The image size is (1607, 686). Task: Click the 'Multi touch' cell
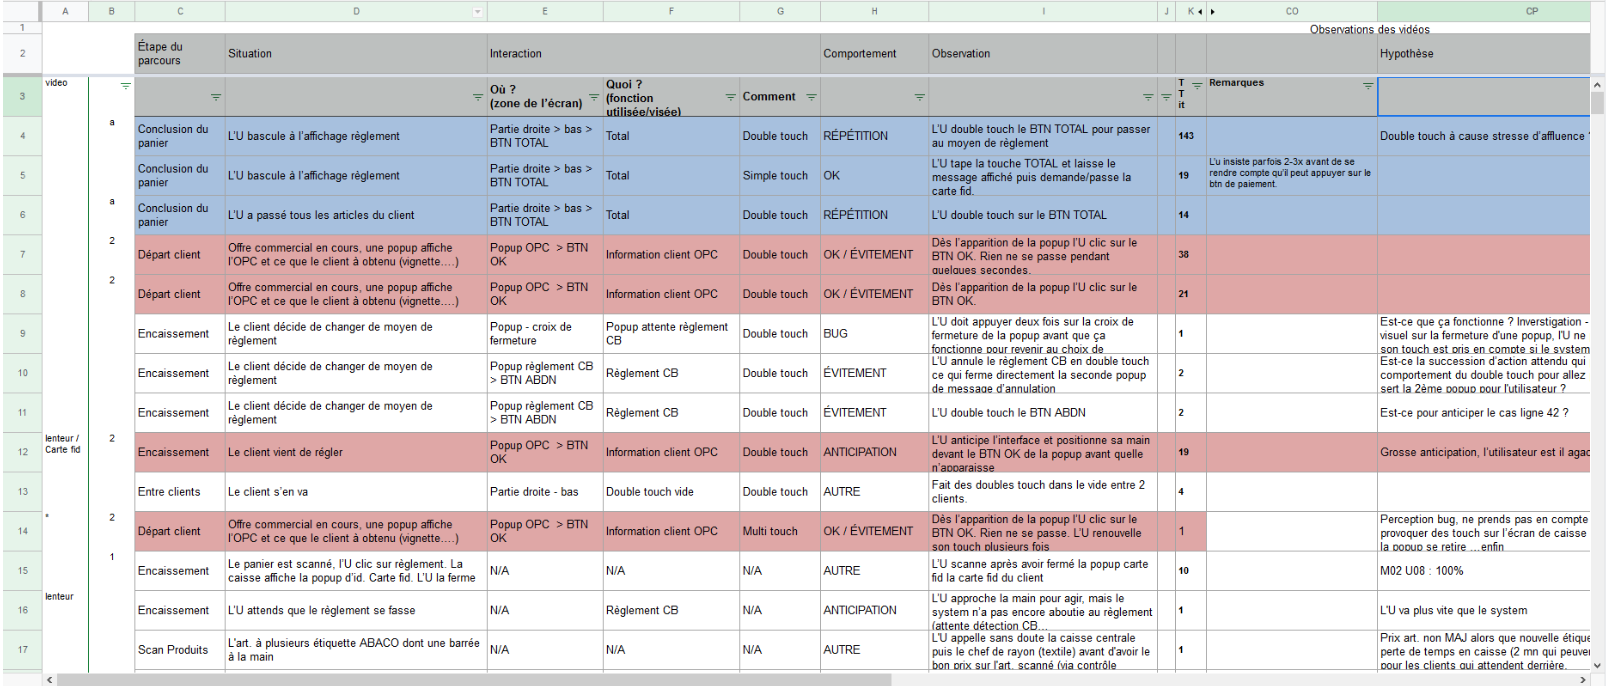tap(780, 531)
